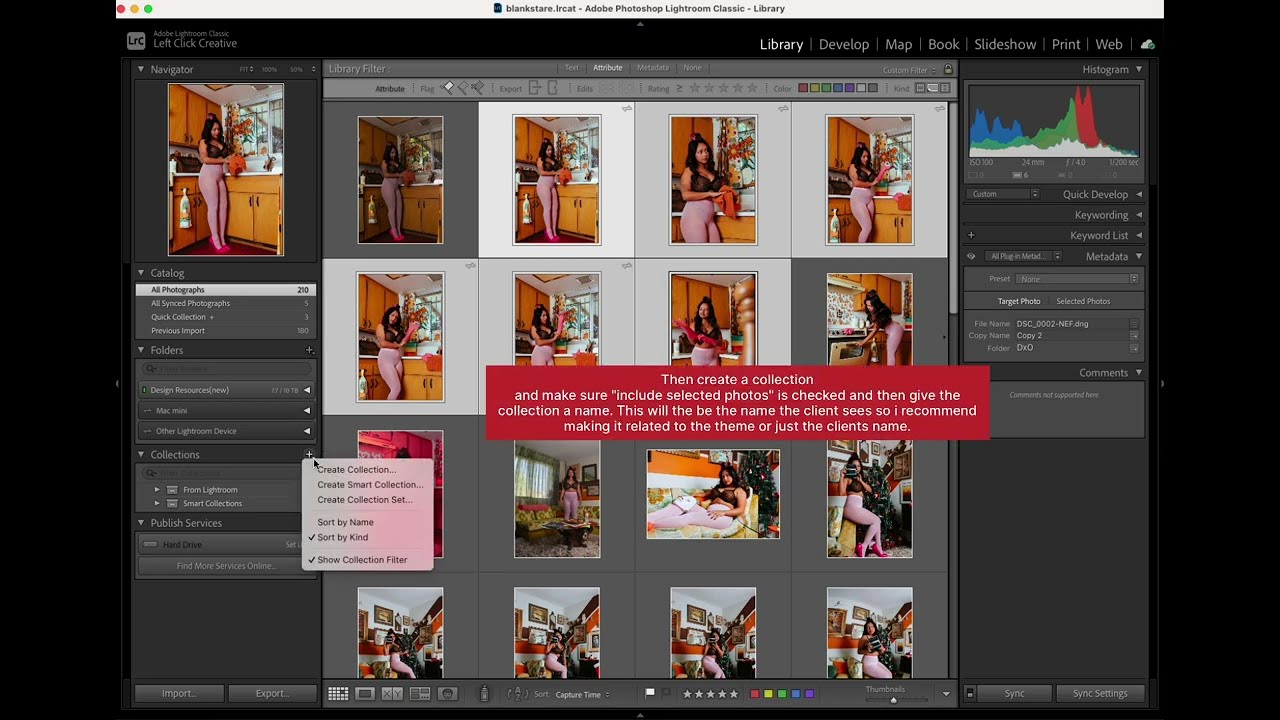Filter by picked flag in the Attribute bar
This screenshot has width=1280, height=720.
(x=448, y=88)
